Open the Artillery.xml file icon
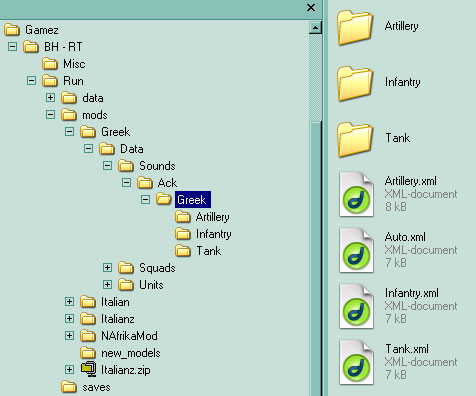476x396 pixels. tap(356, 194)
